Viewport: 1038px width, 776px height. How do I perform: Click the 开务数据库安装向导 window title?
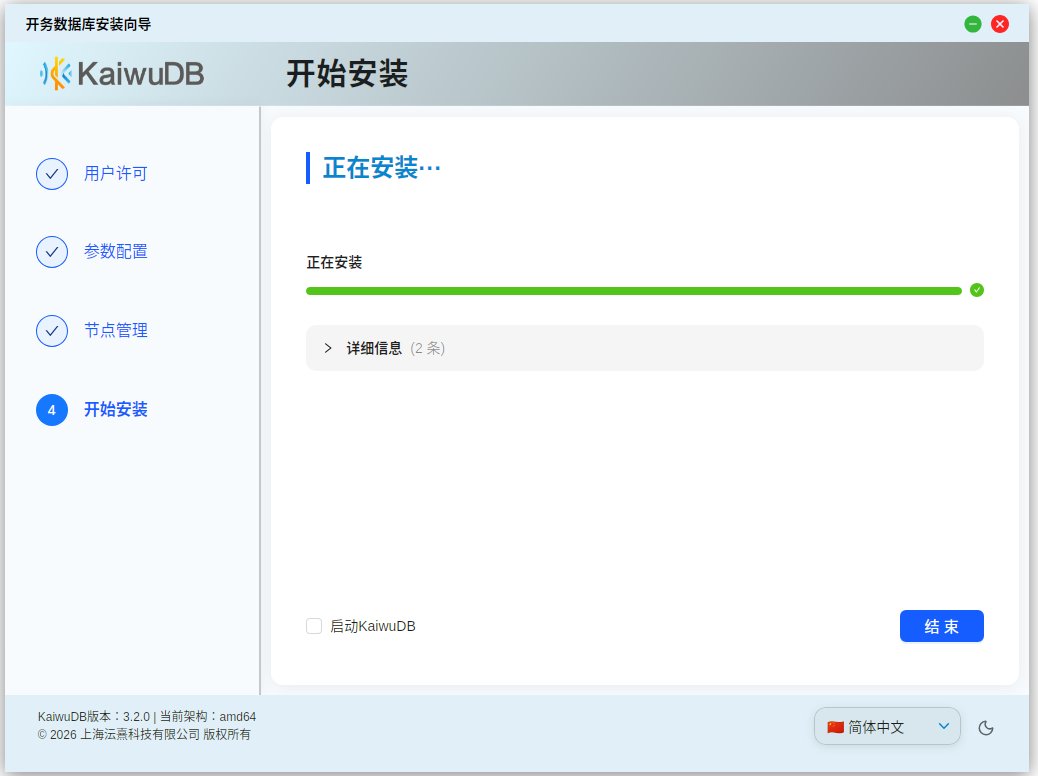coord(88,24)
